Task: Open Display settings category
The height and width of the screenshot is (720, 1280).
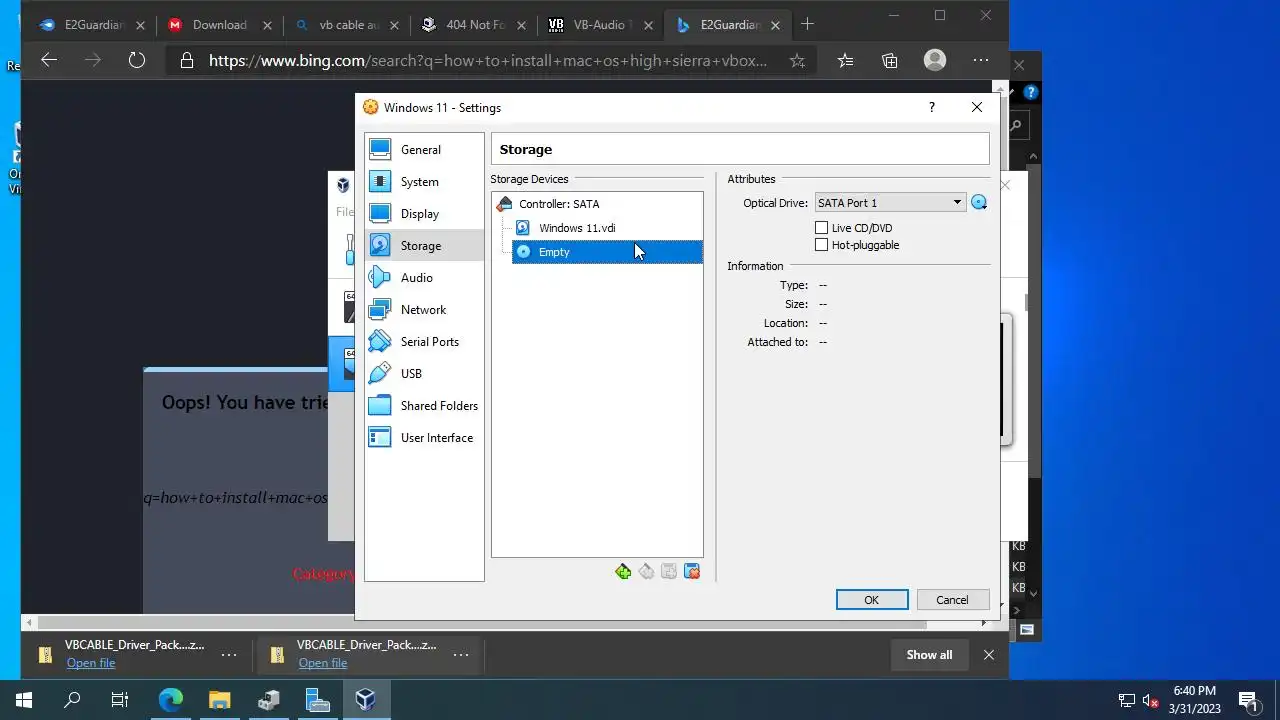Action: pos(424,214)
